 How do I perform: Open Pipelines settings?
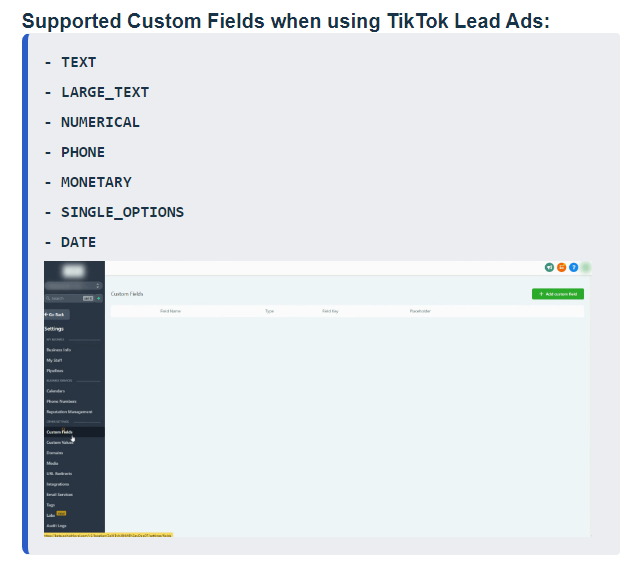[55, 371]
